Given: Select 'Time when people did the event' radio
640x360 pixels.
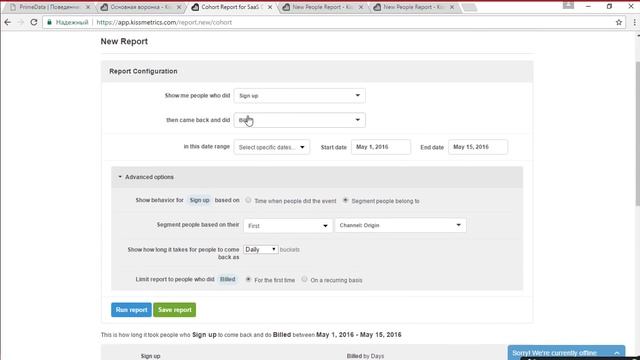Looking at the screenshot, I should 248,200.
